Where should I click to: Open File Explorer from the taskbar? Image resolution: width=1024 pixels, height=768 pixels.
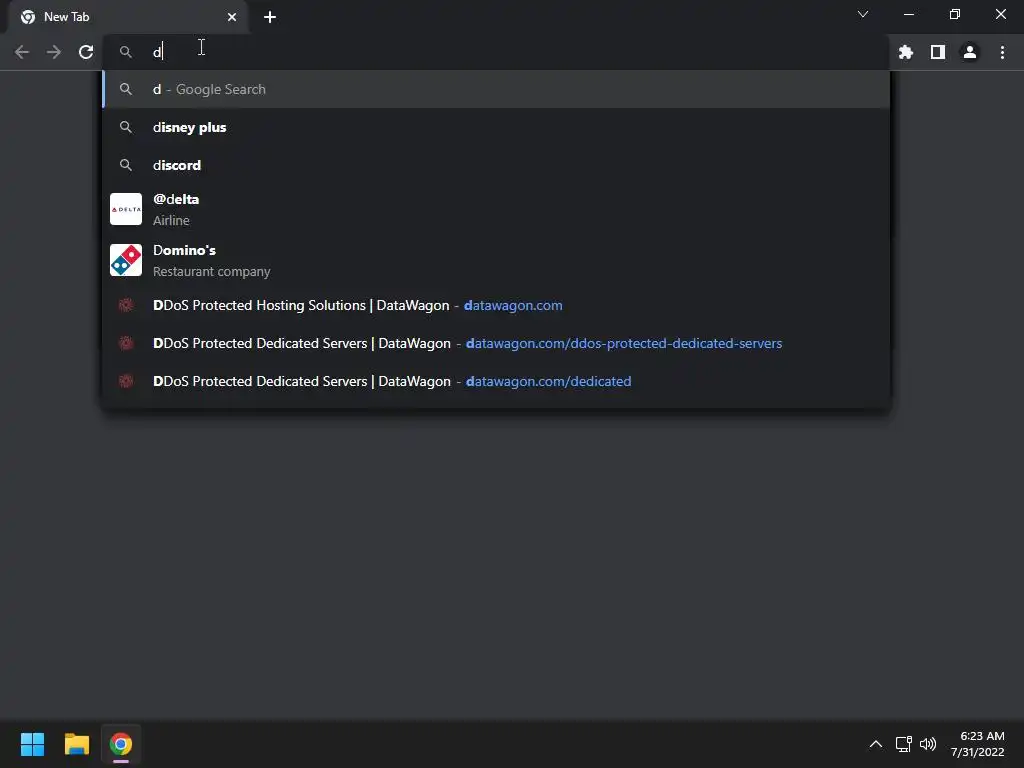pyautogui.click(x=76, y=744)
